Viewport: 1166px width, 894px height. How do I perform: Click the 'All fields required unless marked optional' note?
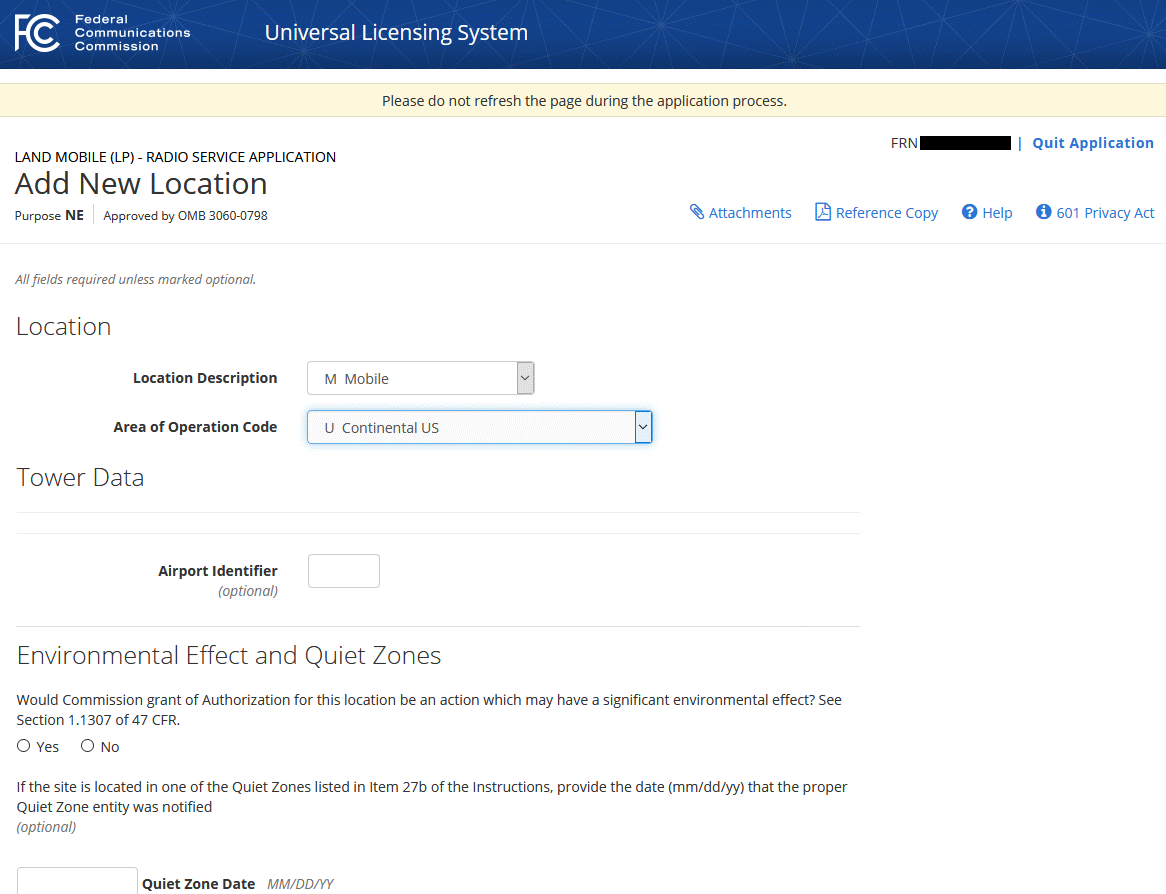coord(135,280)
